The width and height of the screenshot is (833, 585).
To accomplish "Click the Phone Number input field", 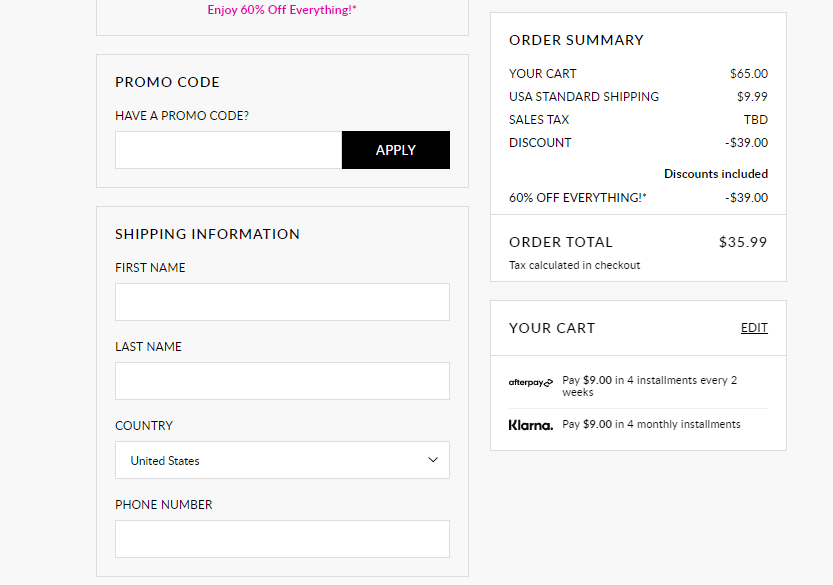I will pos(282,539).
